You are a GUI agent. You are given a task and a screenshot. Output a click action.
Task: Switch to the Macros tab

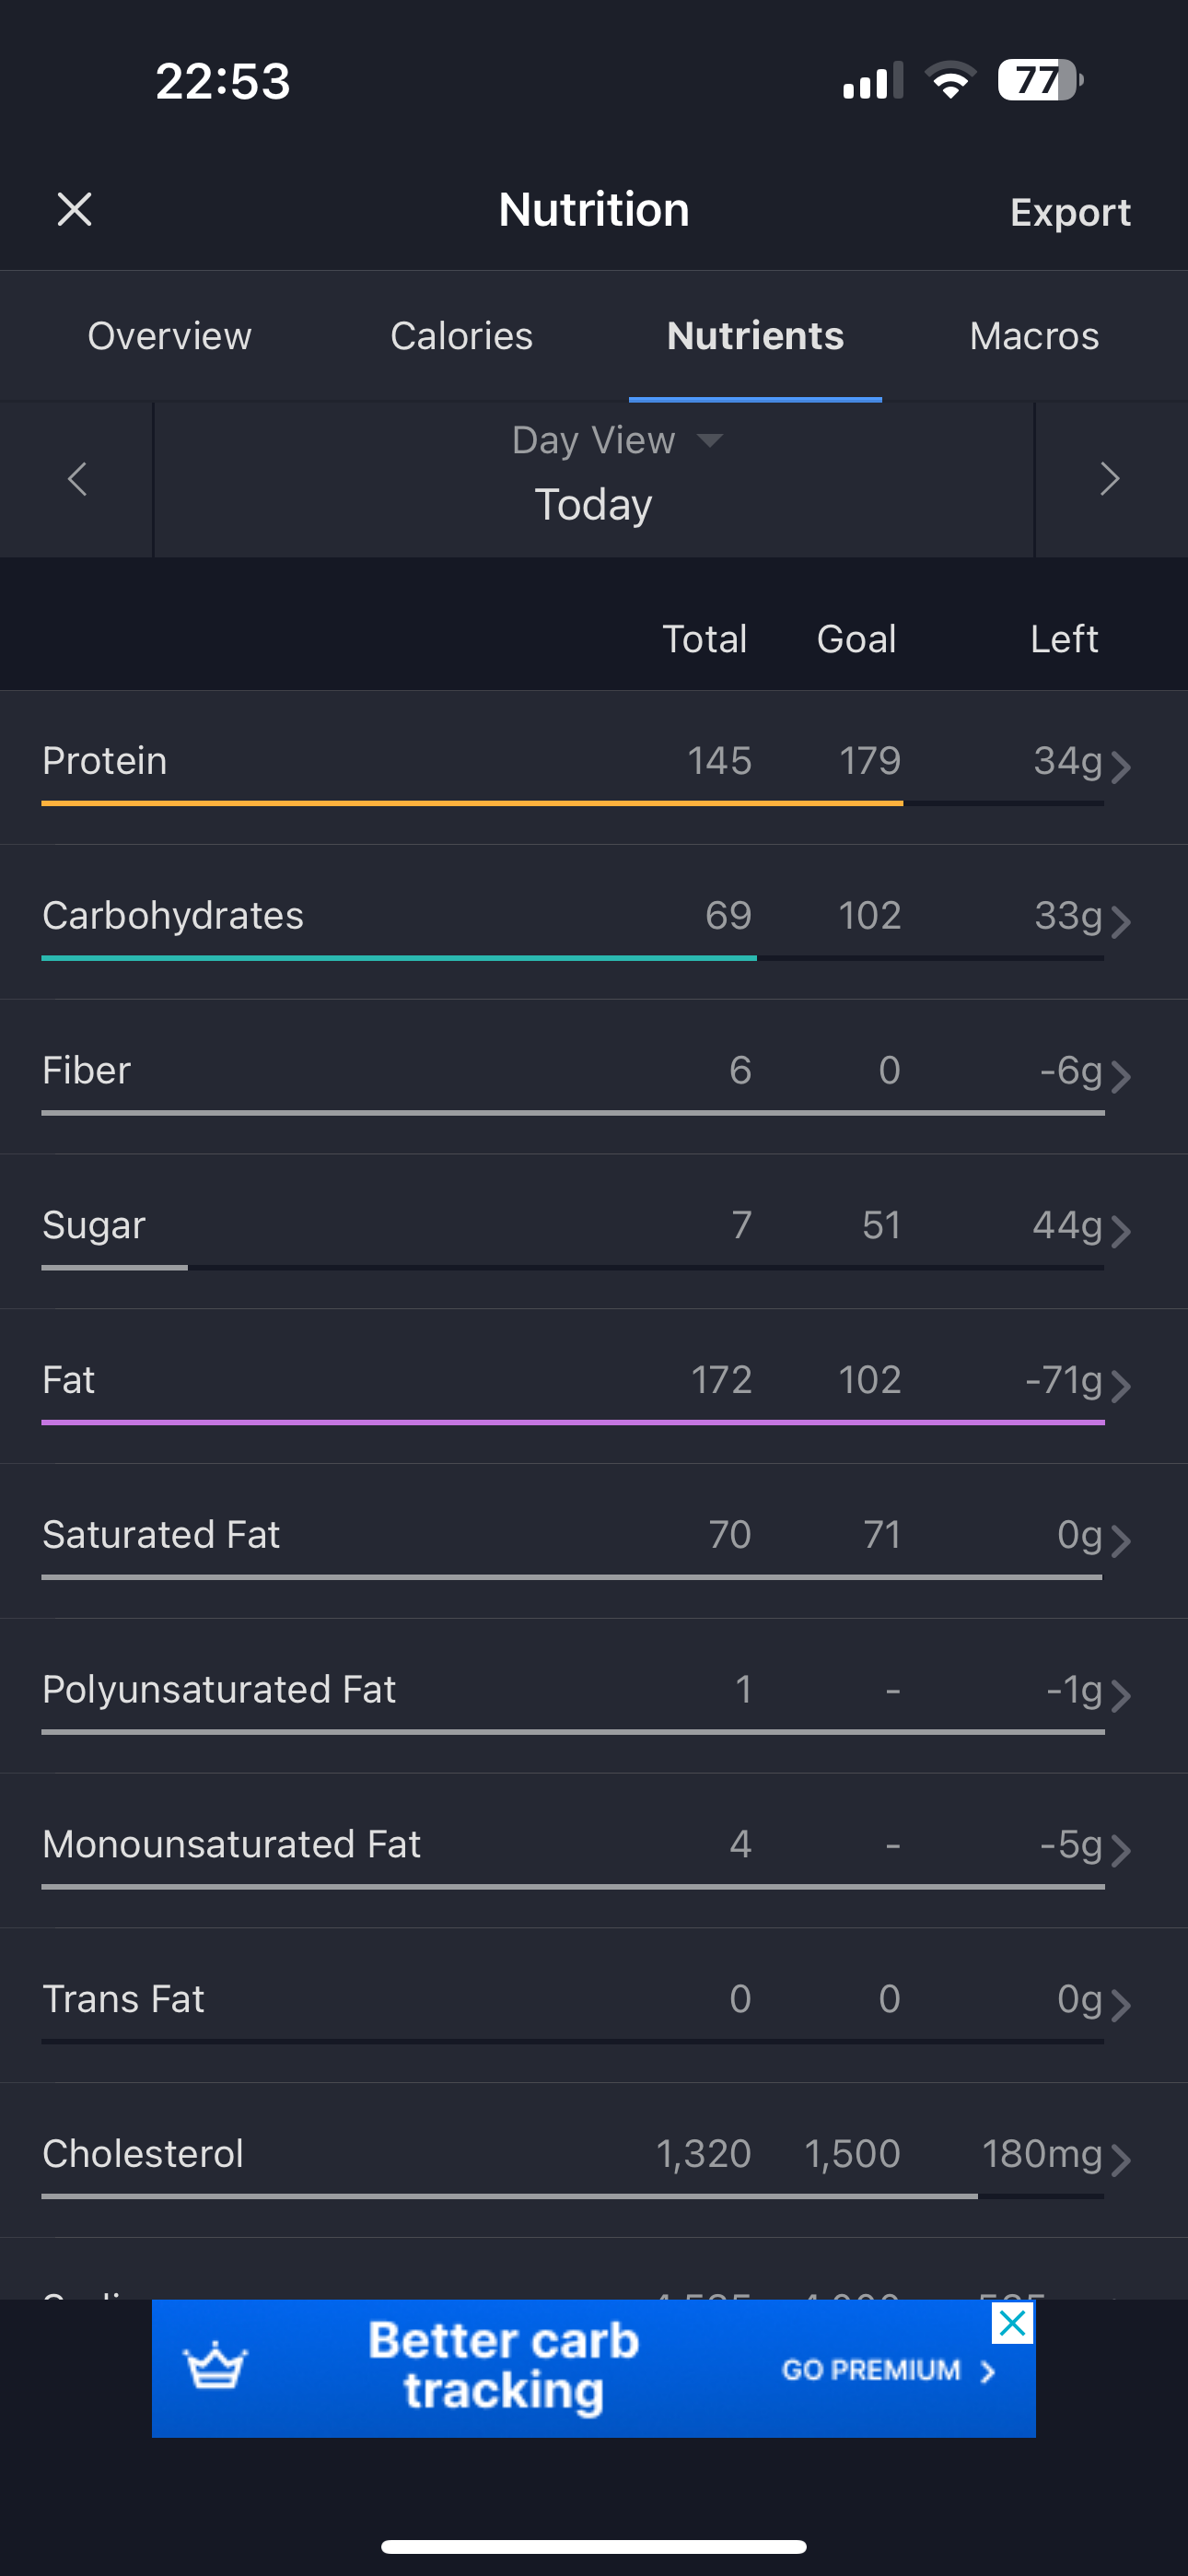coord(1034,336)
